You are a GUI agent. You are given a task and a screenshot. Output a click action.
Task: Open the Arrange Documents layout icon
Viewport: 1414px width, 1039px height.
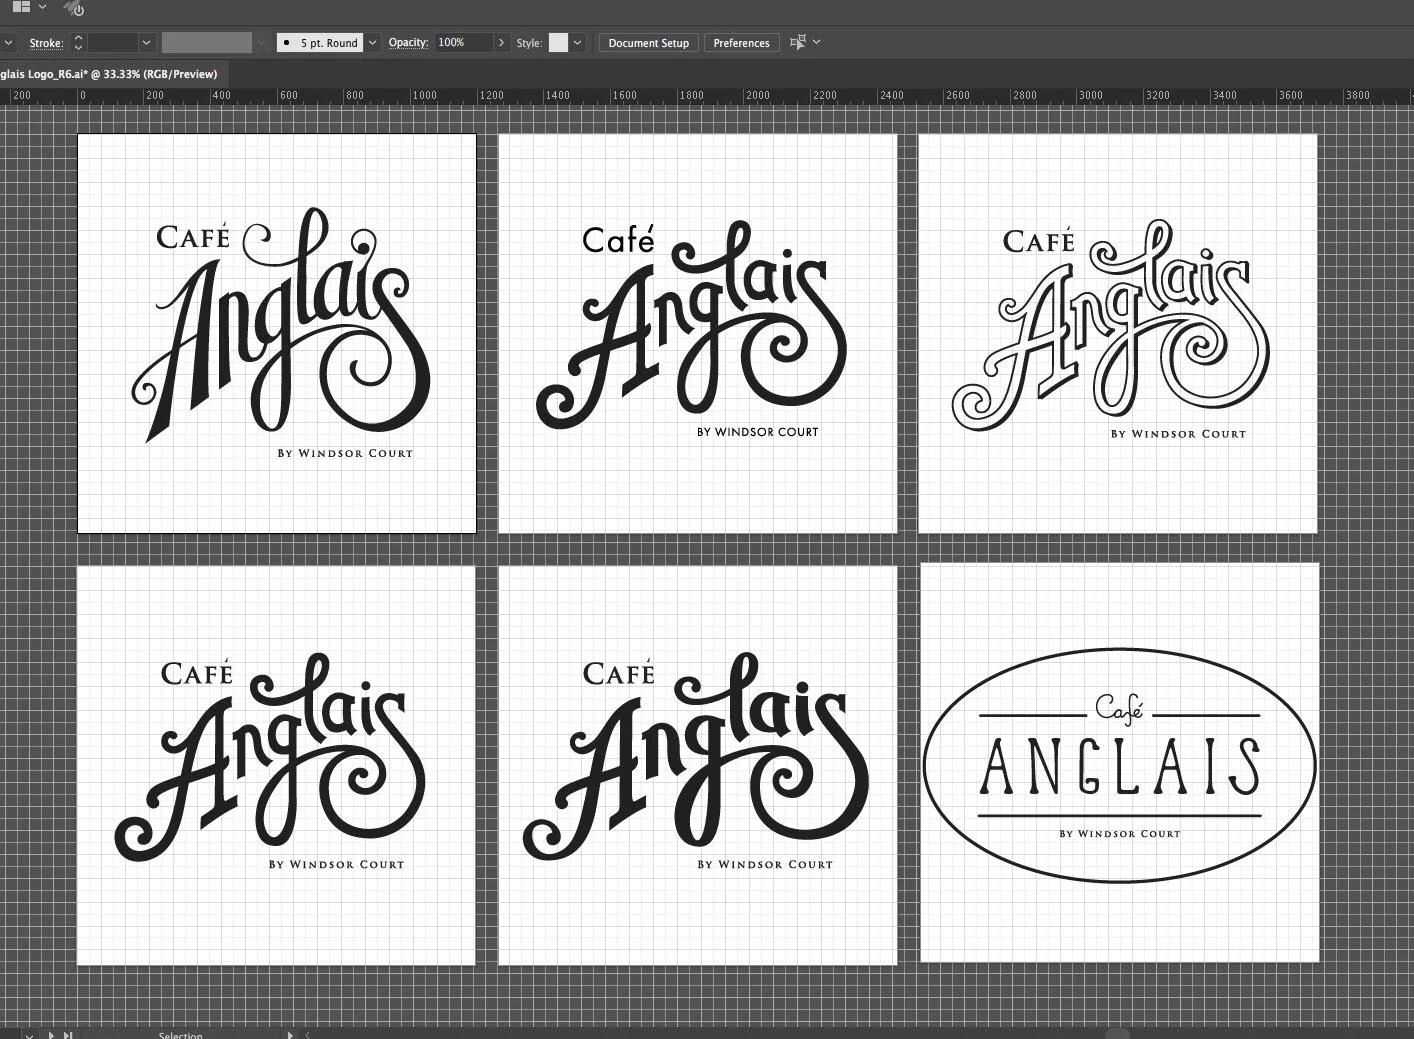point(21,7)
